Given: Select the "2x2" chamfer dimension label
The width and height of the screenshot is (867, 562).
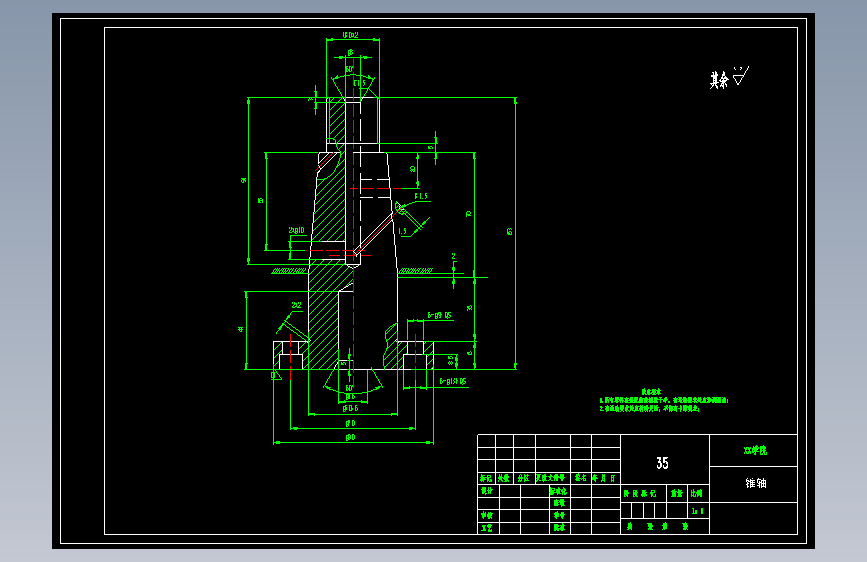Looking at the screenshot, I should click(x=296, y=305).
